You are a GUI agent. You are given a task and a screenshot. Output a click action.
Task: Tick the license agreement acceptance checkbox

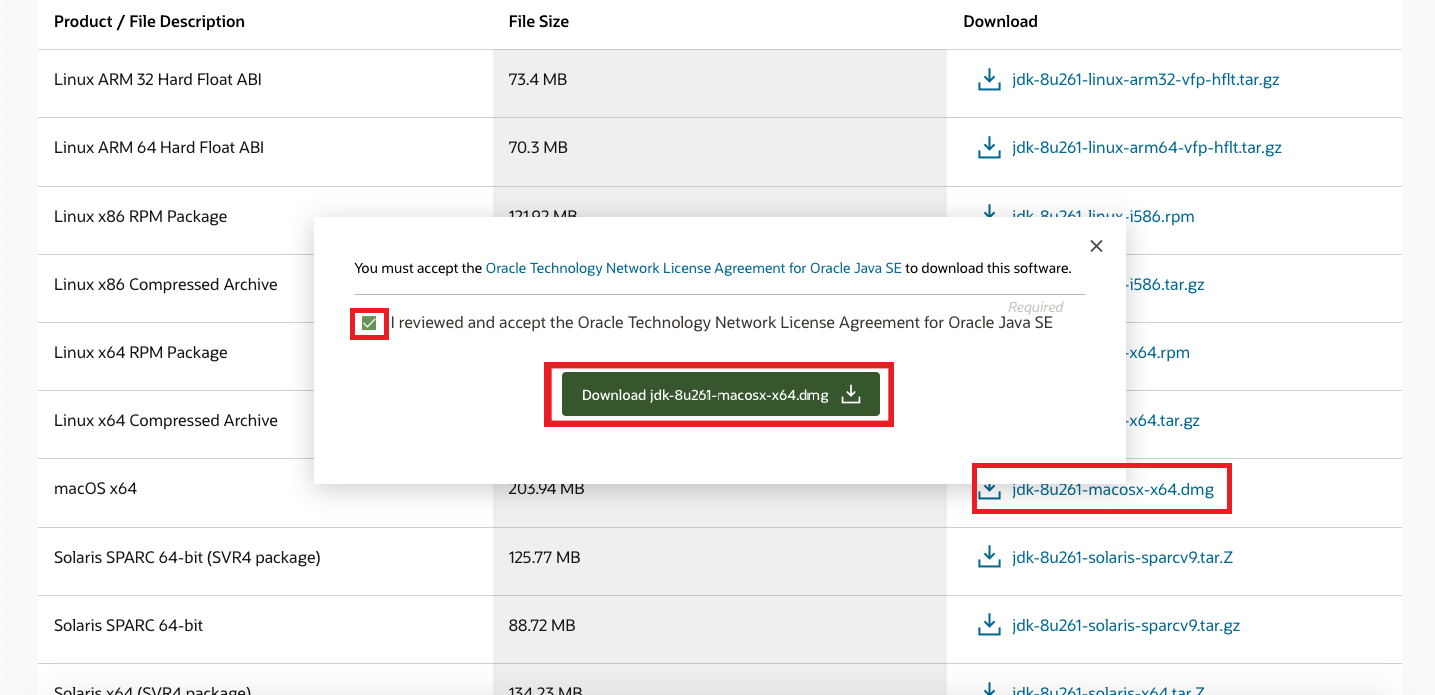click(x=369, y=324)
